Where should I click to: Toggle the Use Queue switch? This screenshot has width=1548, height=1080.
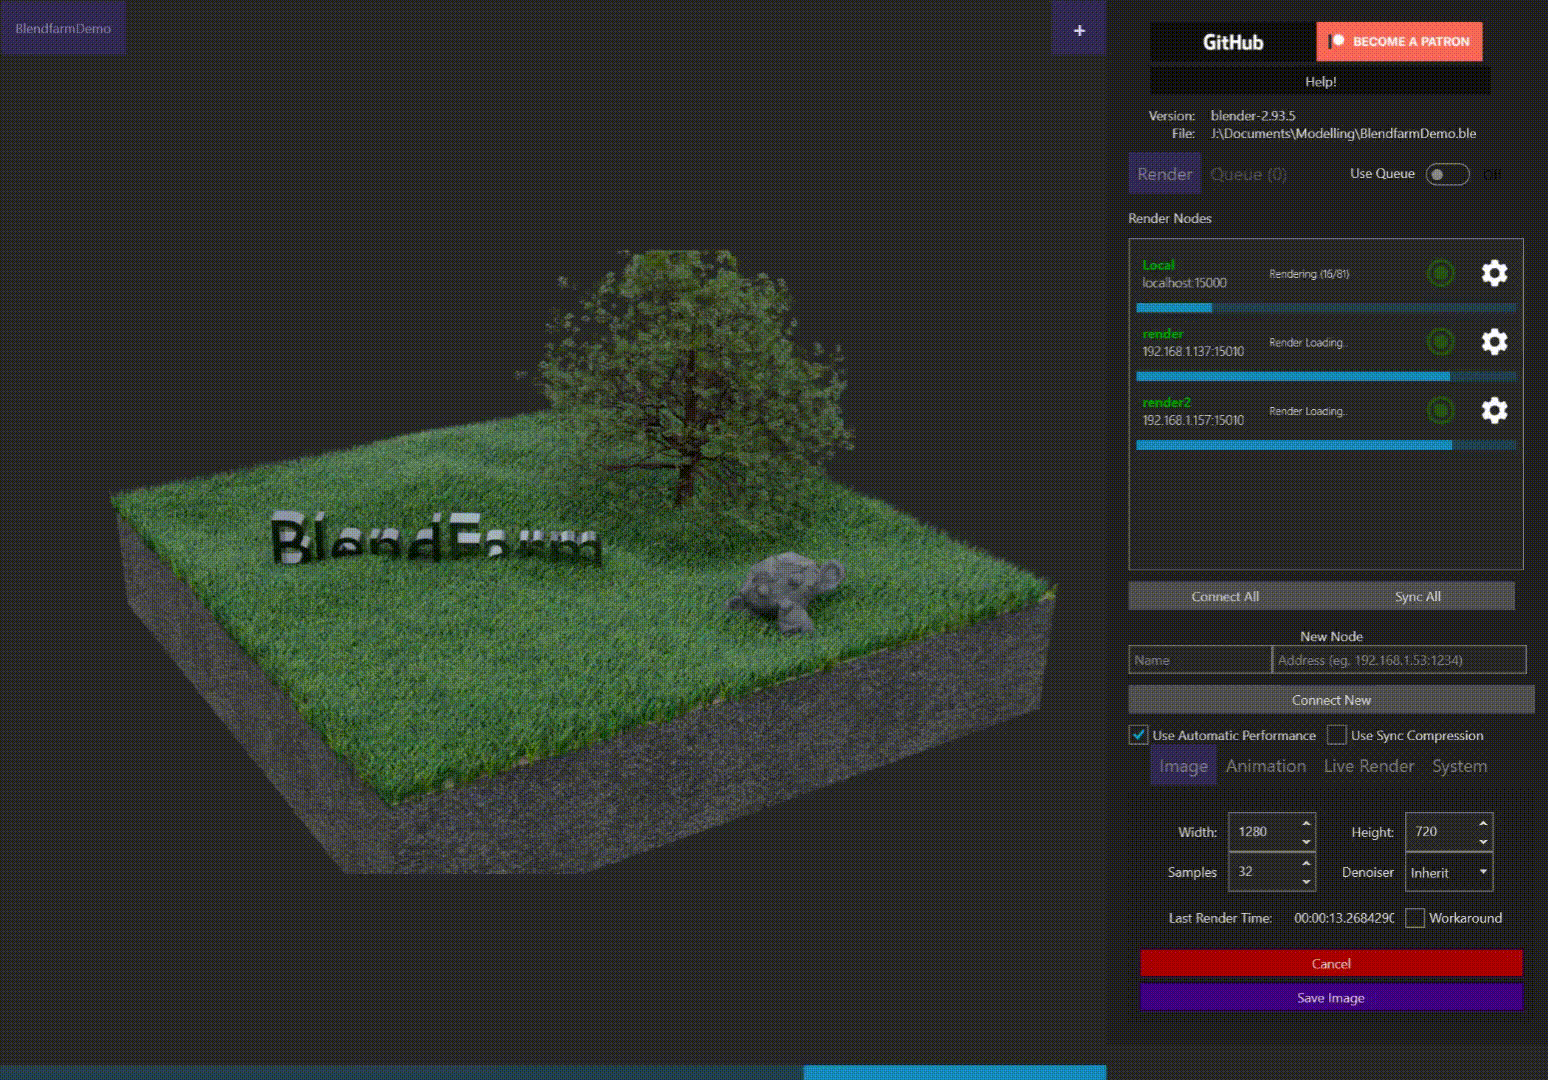1447,174
